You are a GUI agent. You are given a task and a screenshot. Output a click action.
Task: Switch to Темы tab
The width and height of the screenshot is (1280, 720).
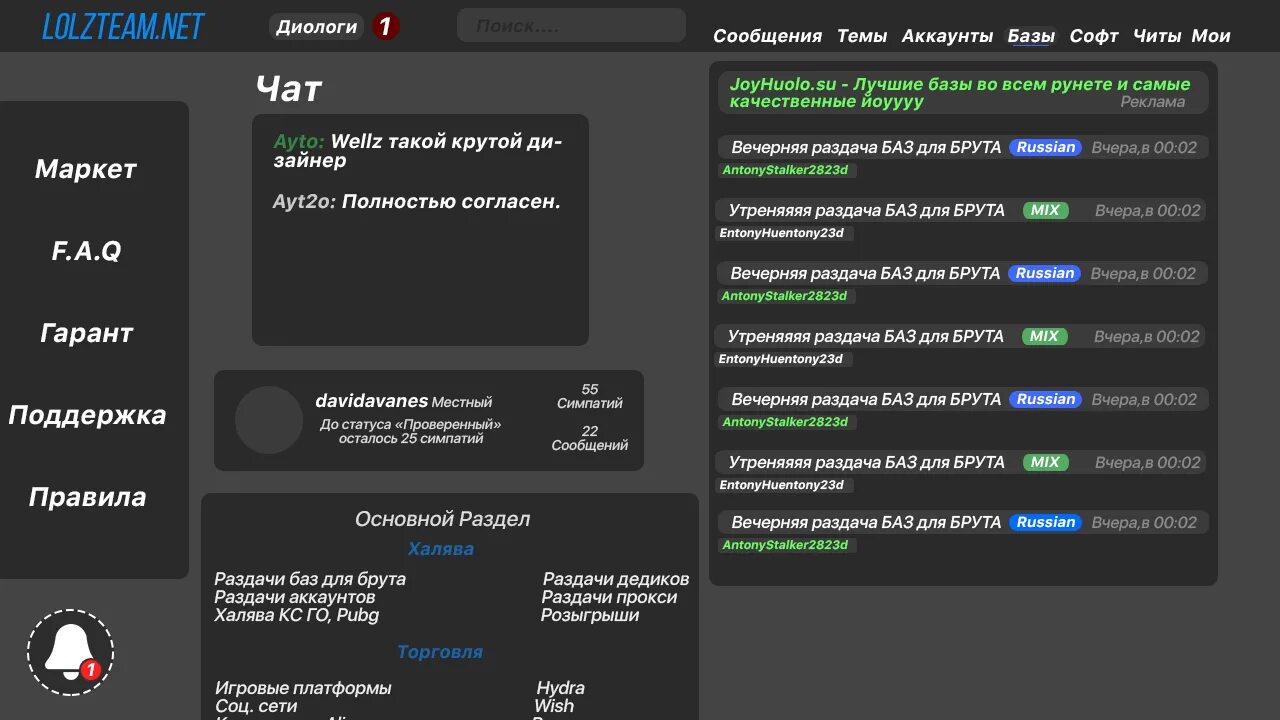[x=862, y=36]
